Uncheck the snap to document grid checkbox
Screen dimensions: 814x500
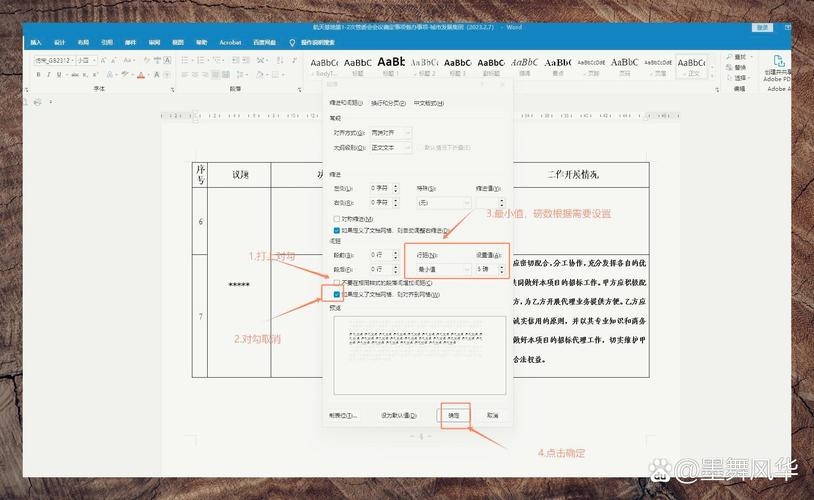[x=337, y=295]
